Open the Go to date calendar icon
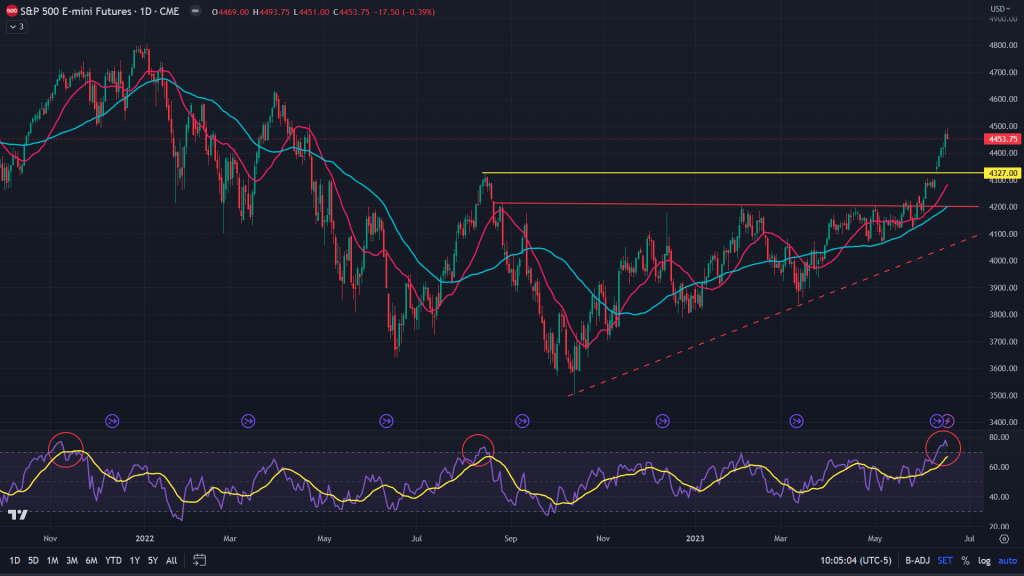 pos(199,560)
